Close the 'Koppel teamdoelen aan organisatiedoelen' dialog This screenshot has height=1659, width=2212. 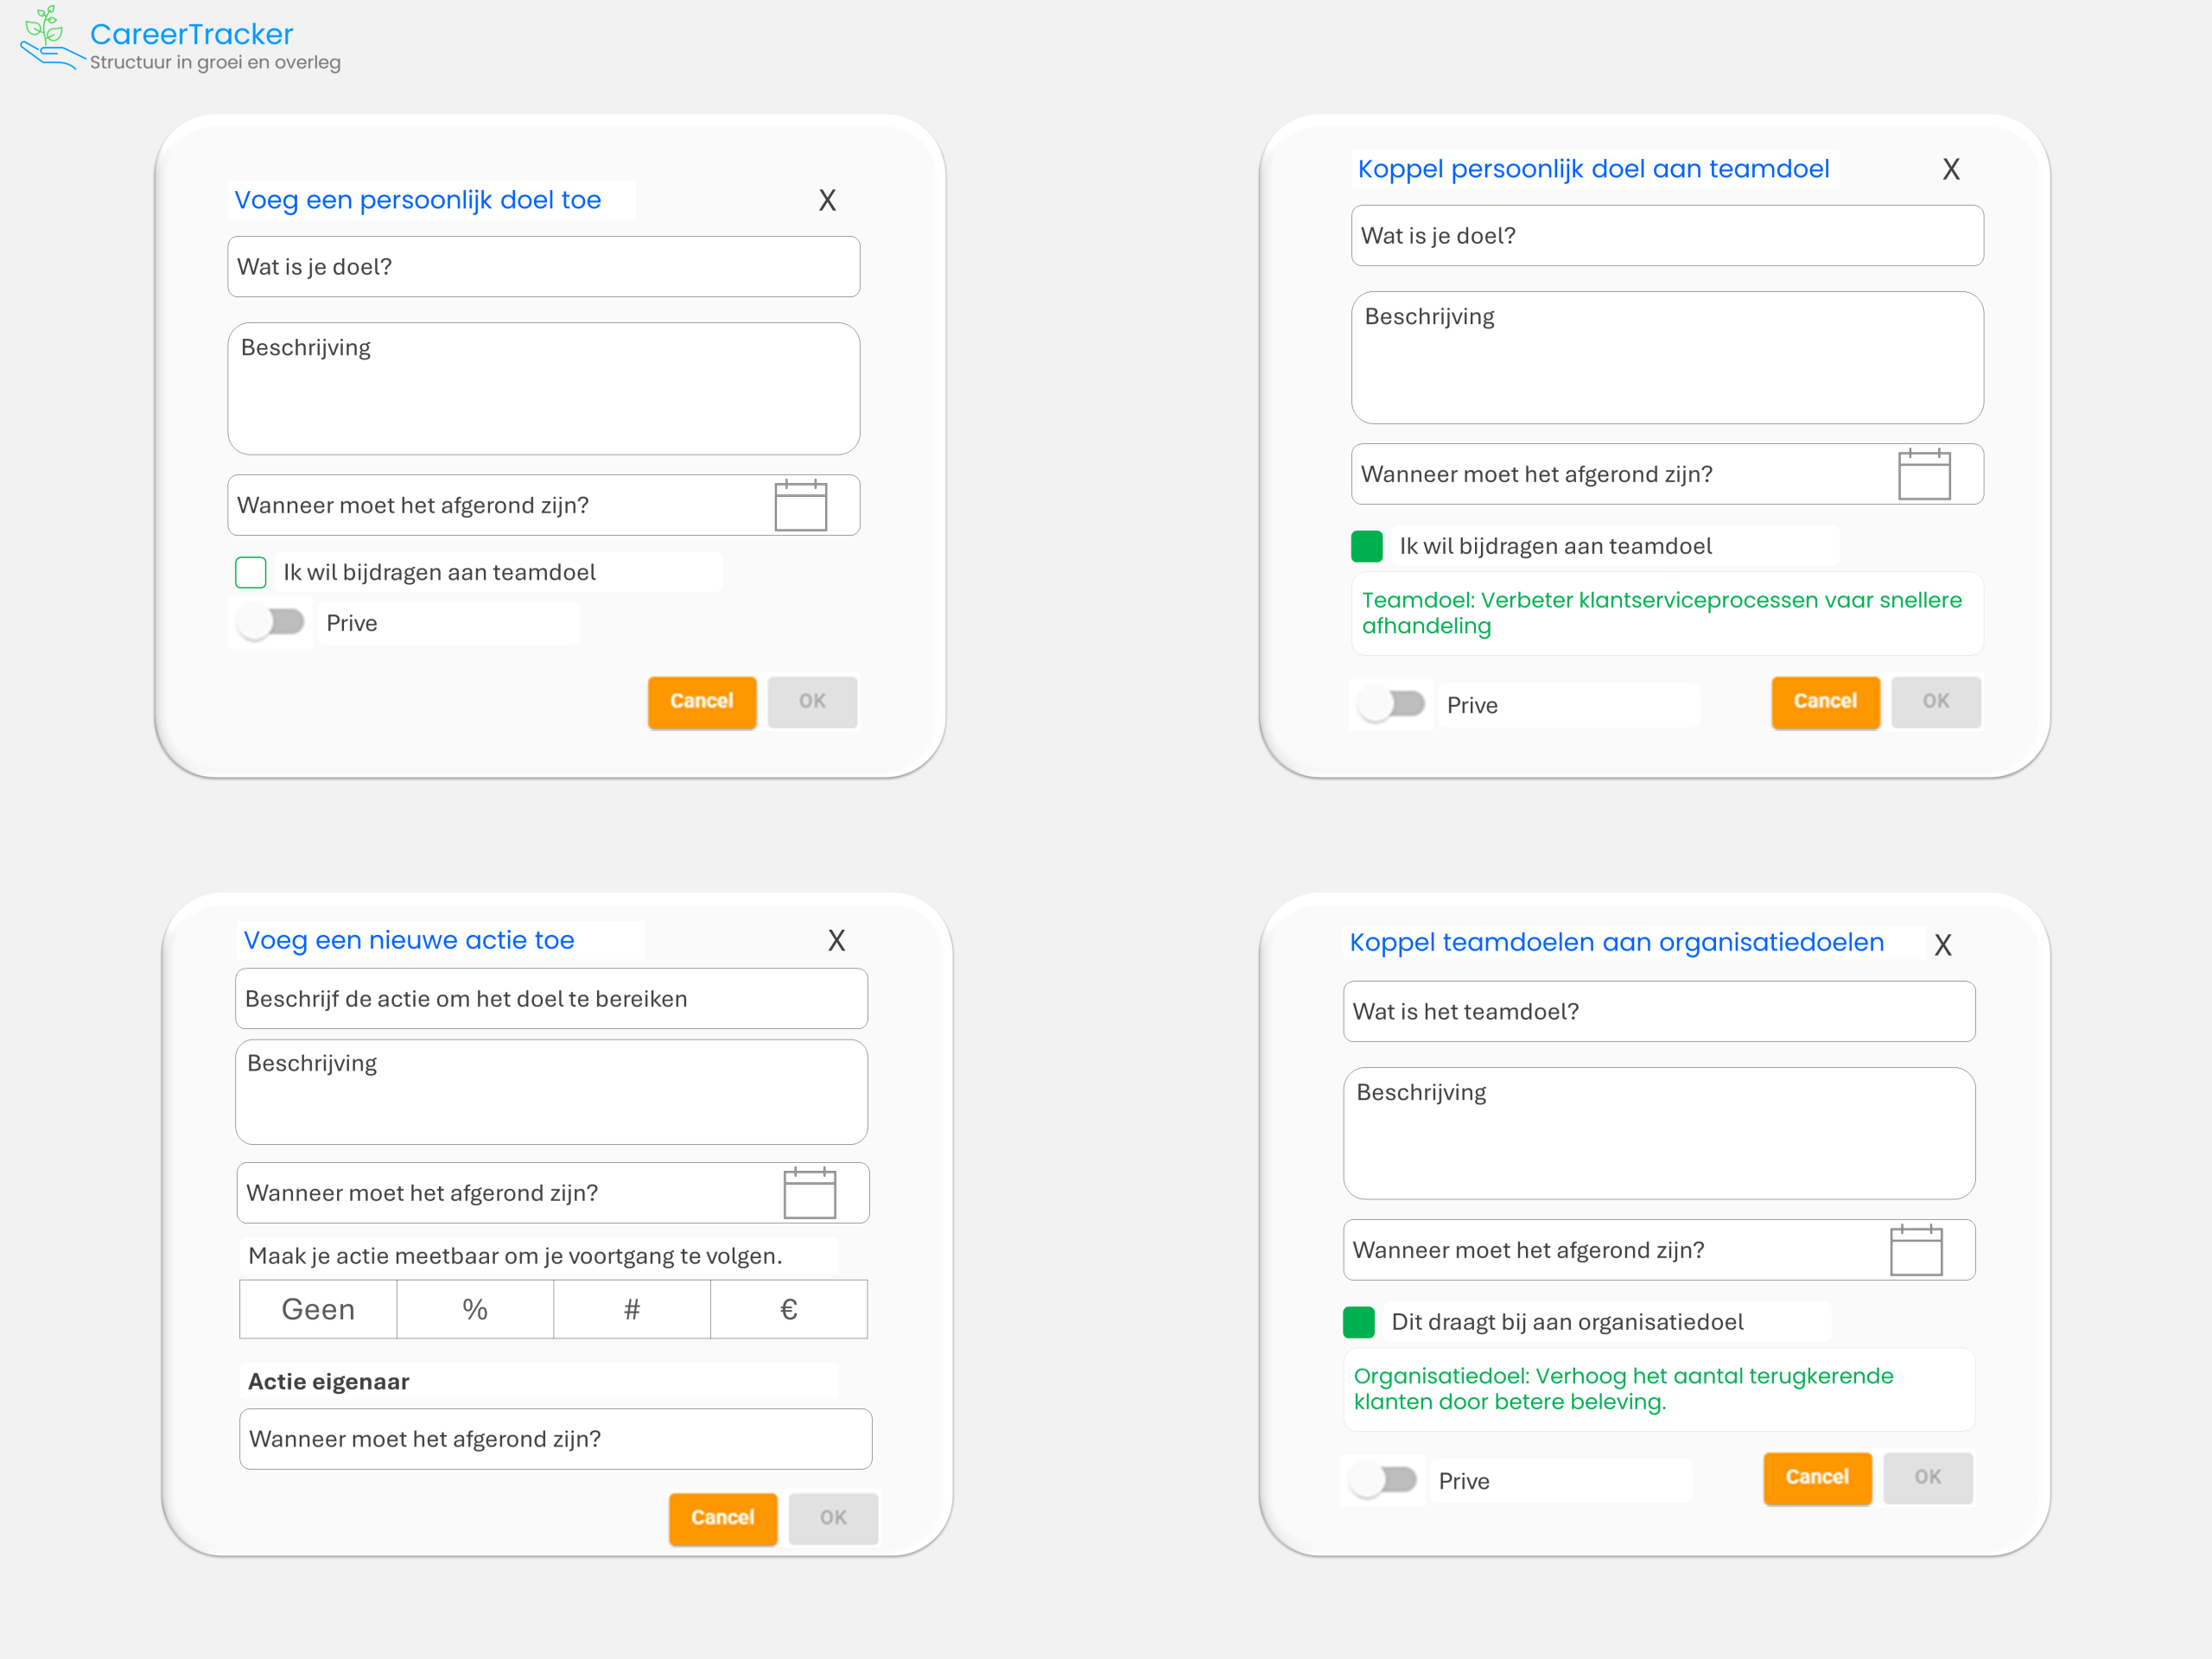(x=1943, y=945)
